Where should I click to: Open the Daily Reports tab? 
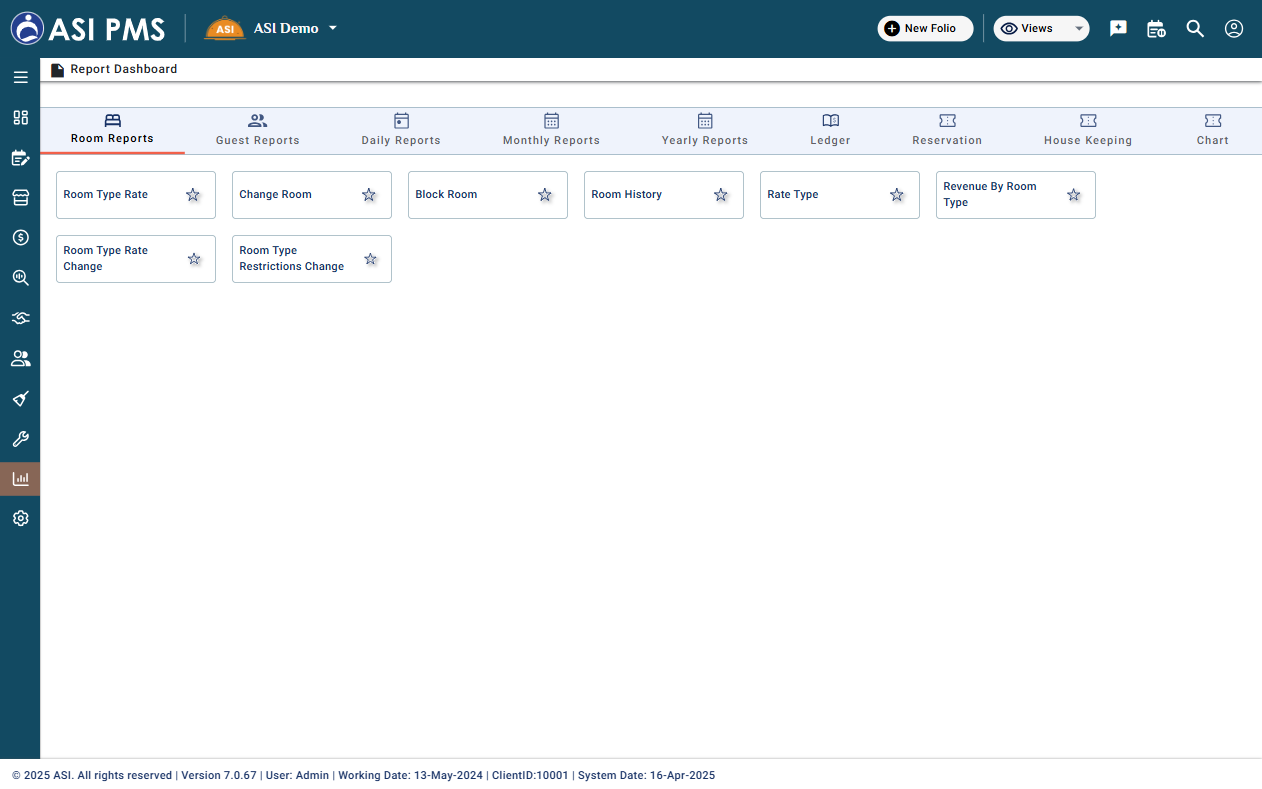coord(401,130)
